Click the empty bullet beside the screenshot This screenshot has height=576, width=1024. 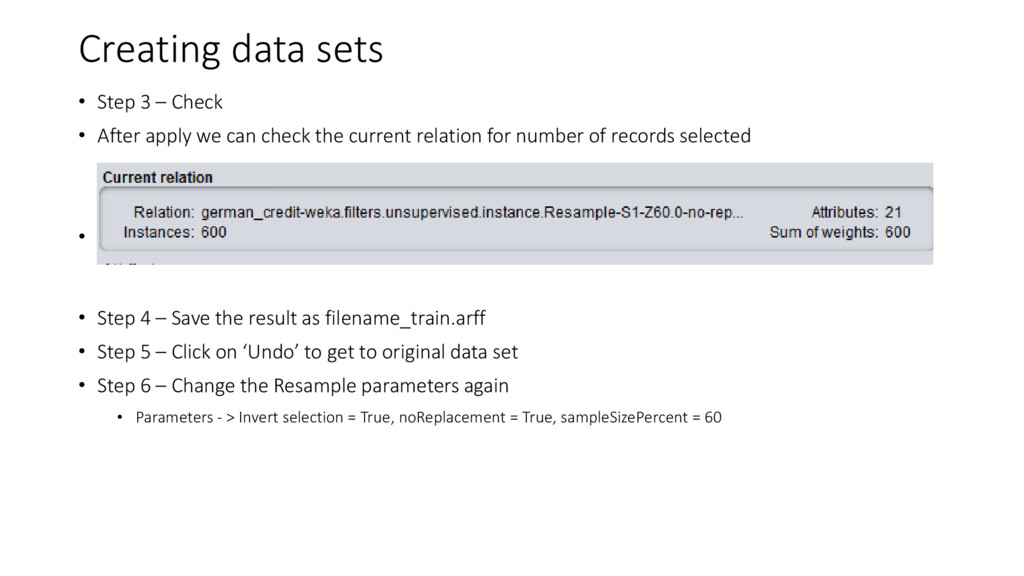pos(82,236)
